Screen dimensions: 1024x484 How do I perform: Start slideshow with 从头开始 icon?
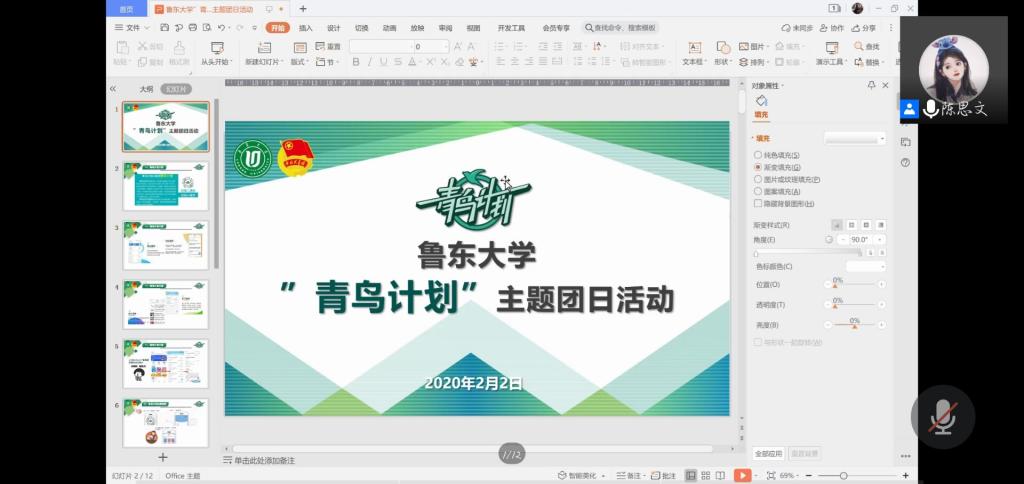[217, 48]
